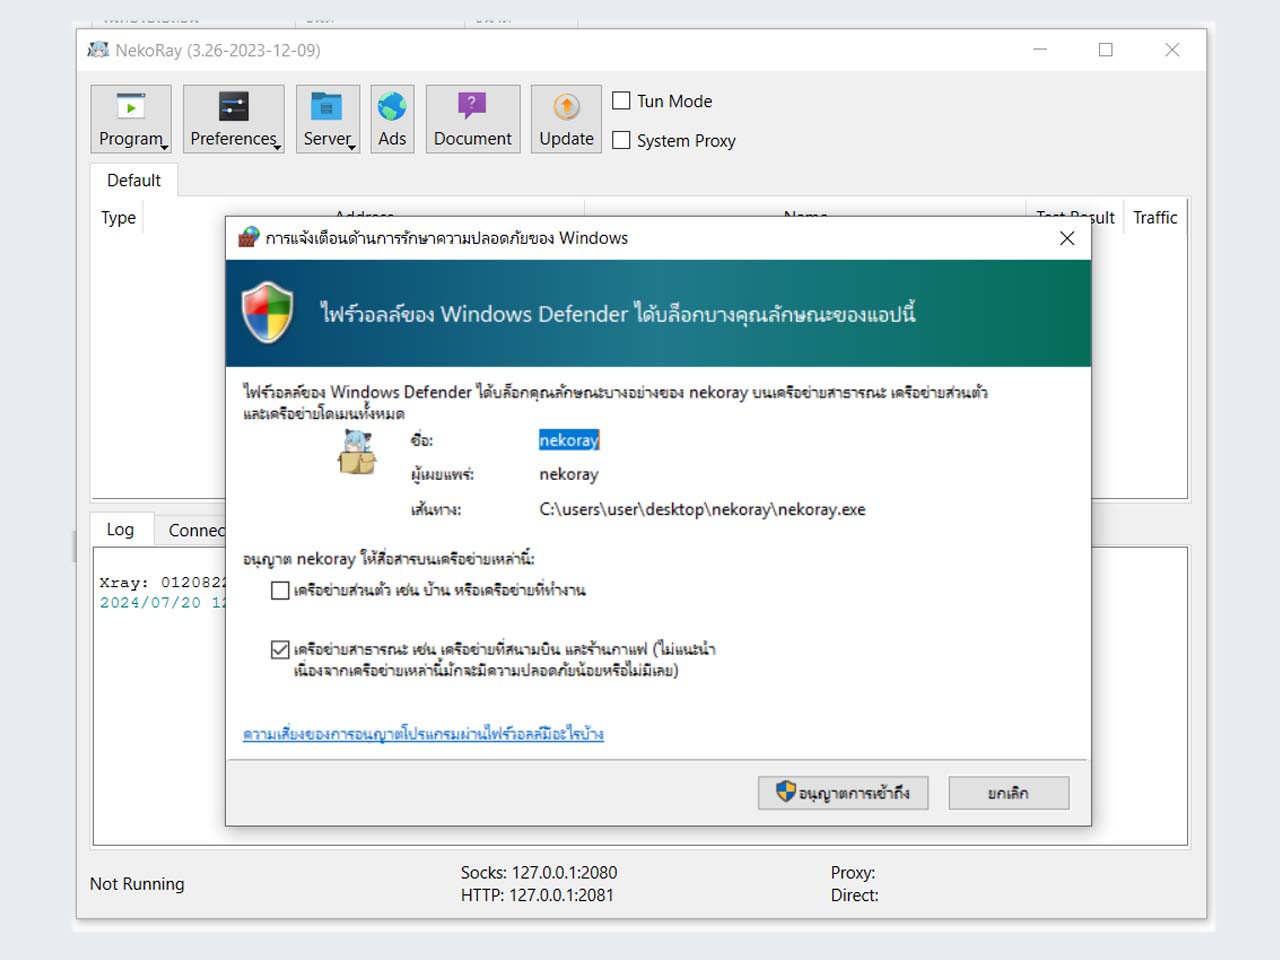This screenshot has width=1280, height=960.
Task: Click the 2024/07/20 timestamp log line
Action: [x=163, y=603]
